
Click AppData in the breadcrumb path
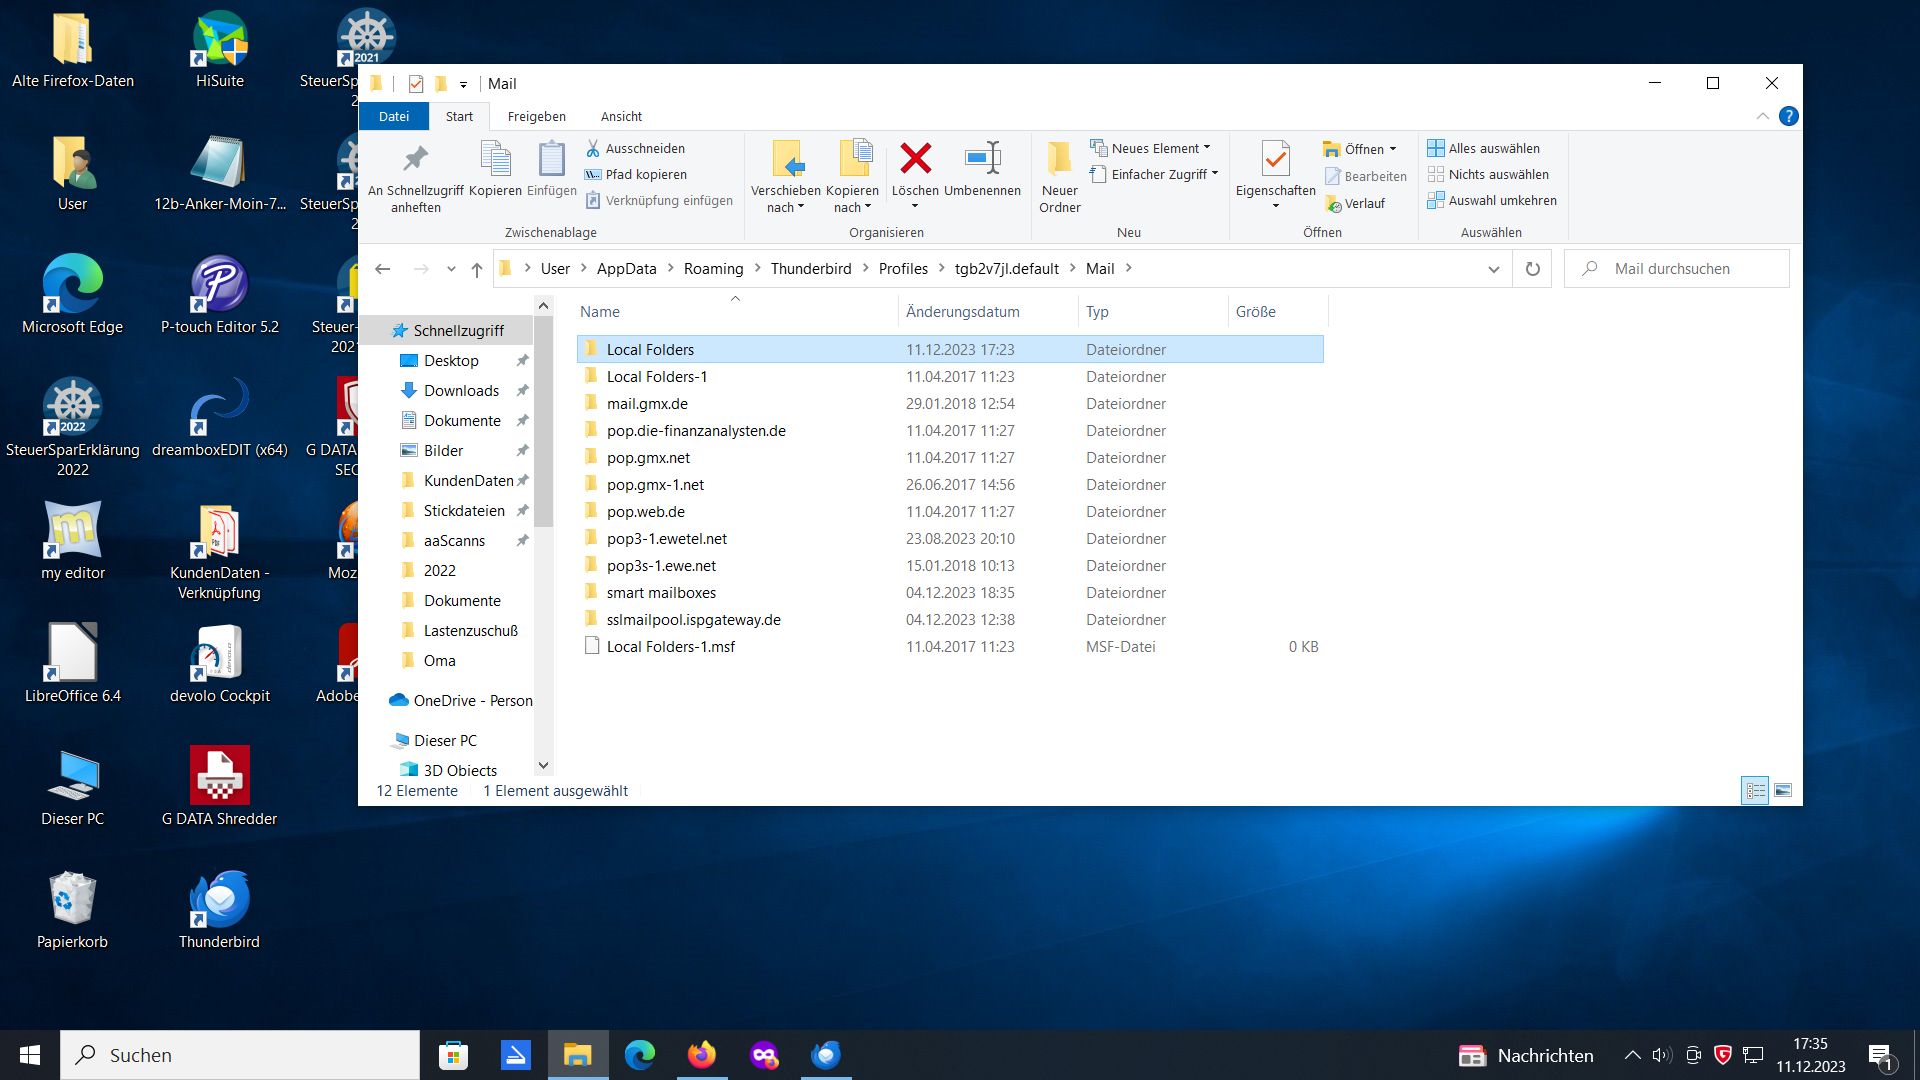pos(626,269)
